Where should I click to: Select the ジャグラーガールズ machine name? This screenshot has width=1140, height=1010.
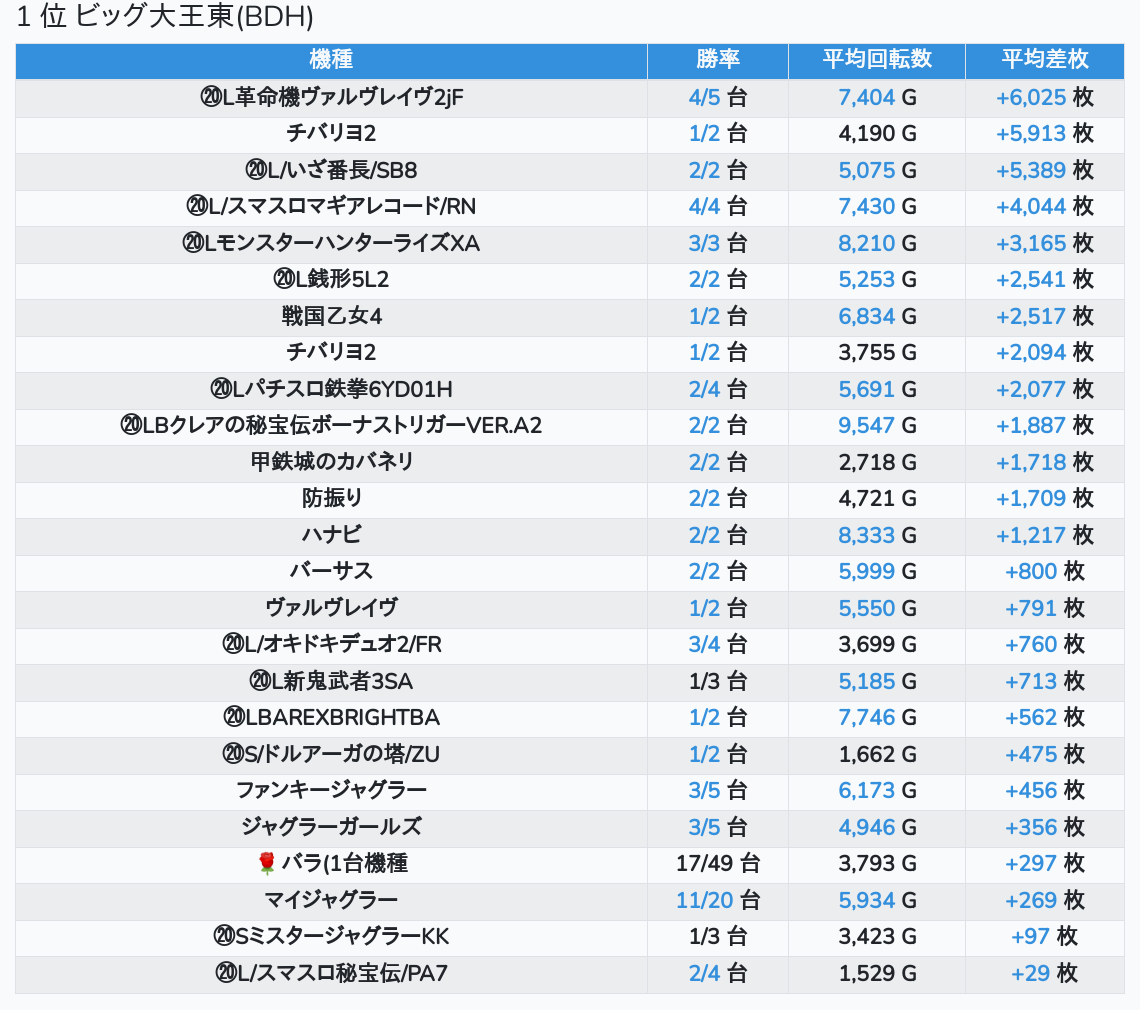(x=331, y=827)
